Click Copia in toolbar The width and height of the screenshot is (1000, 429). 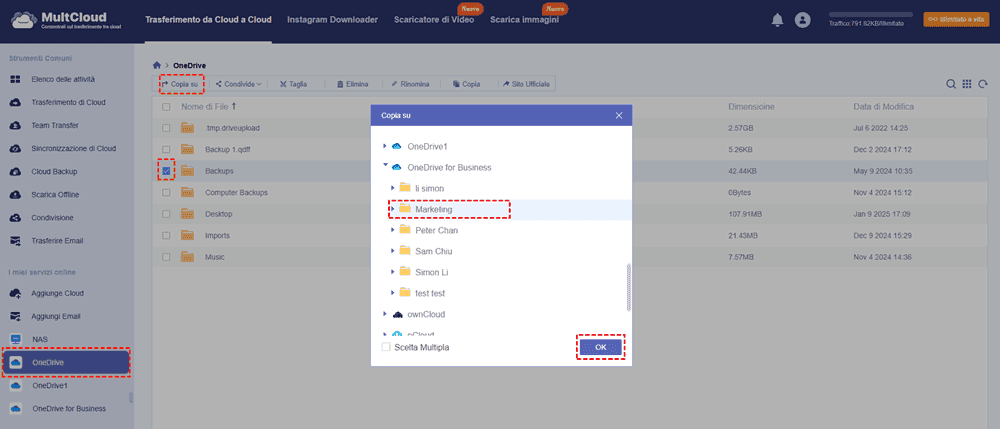[466, 84]
